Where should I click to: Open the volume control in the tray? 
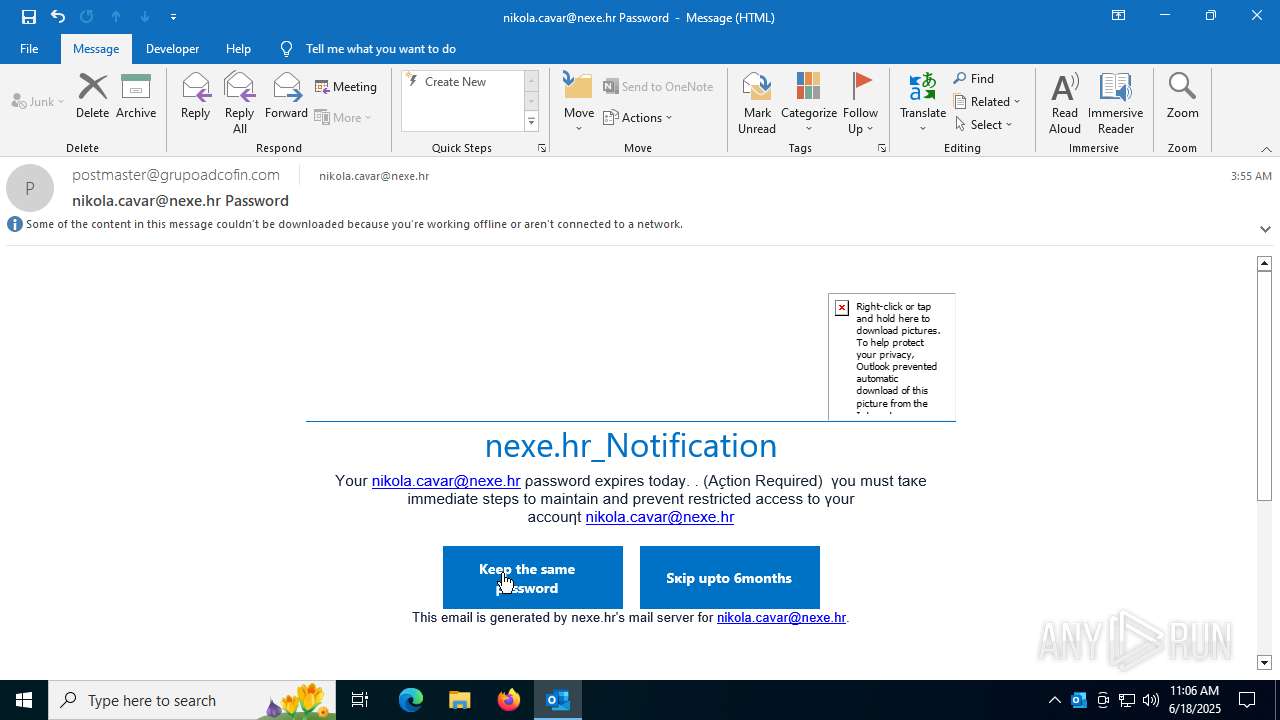pos(1151,700)
